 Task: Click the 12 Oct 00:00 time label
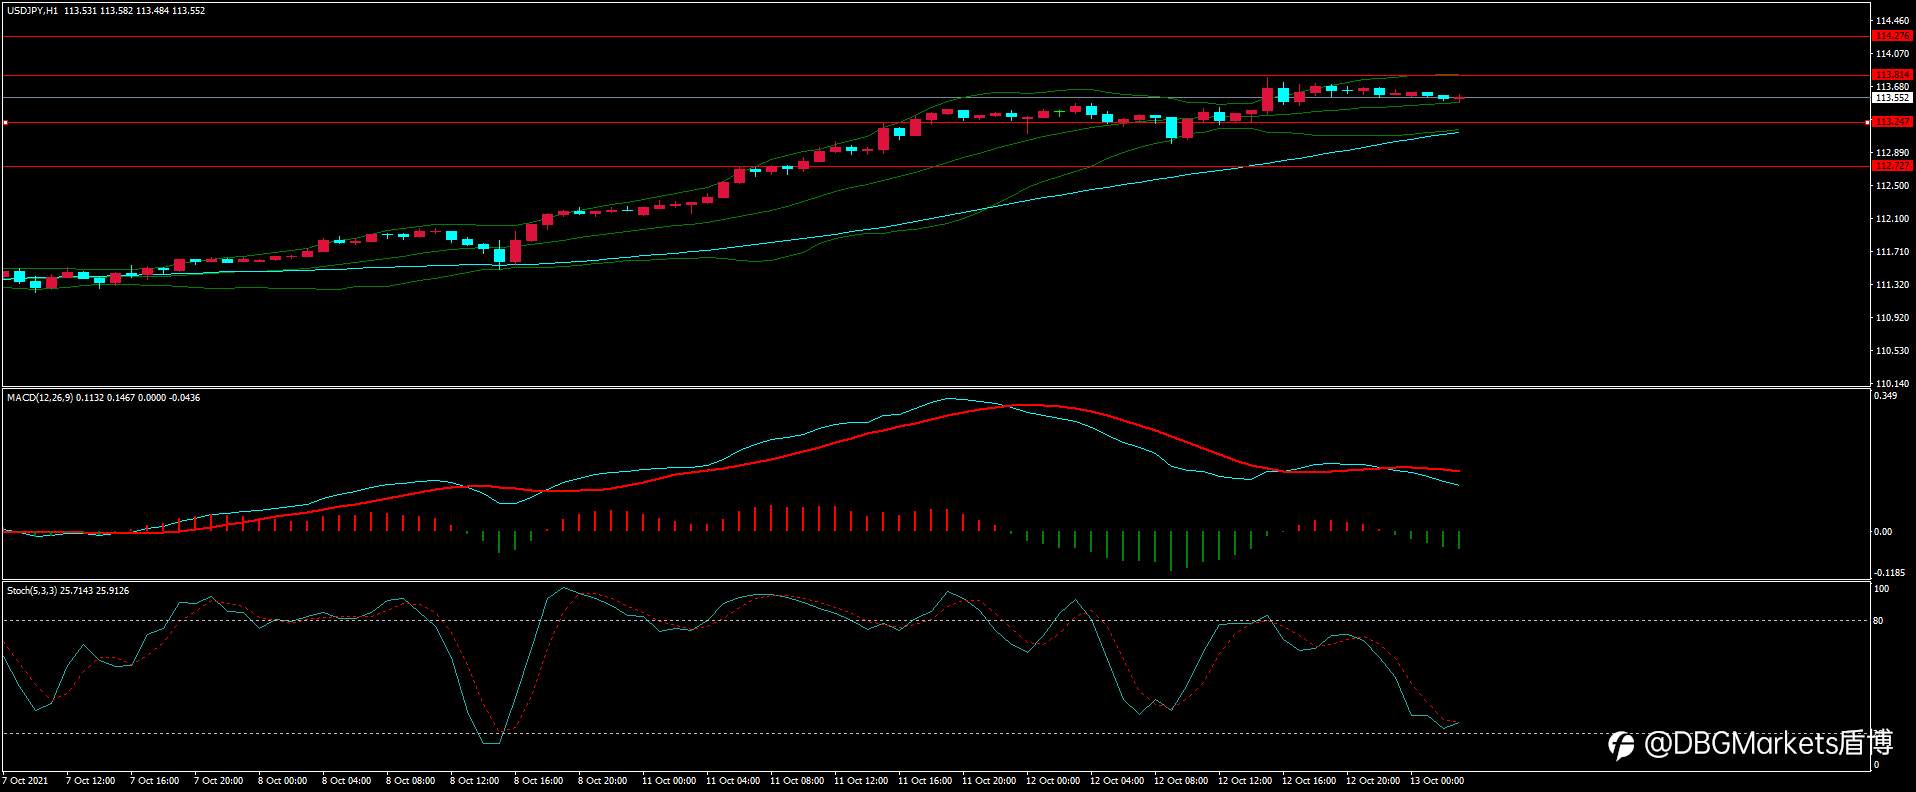click(x=1053, y=781)
